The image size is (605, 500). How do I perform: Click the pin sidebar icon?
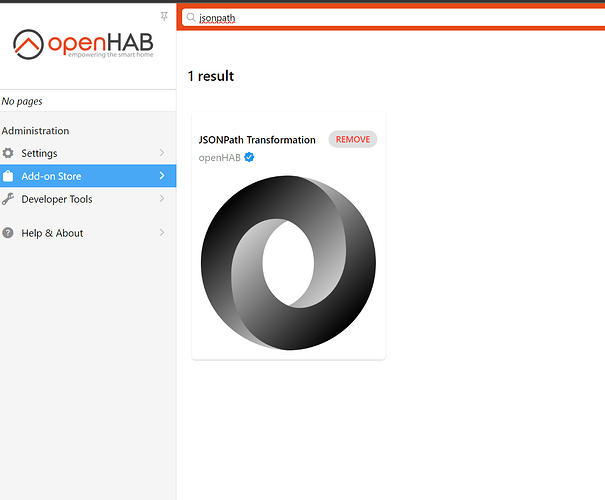point(164,17)
